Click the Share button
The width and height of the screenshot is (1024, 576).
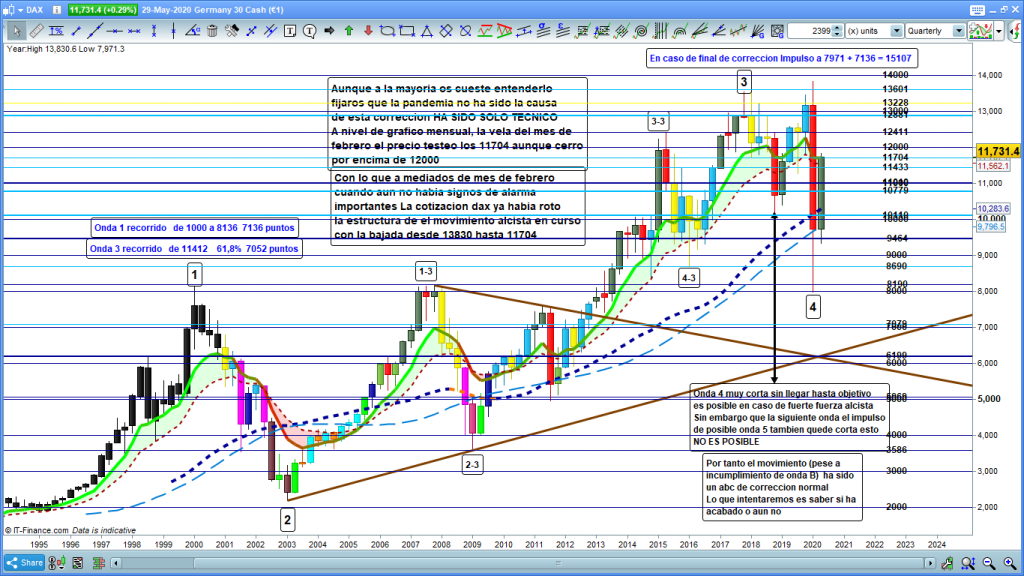point(28,563)
